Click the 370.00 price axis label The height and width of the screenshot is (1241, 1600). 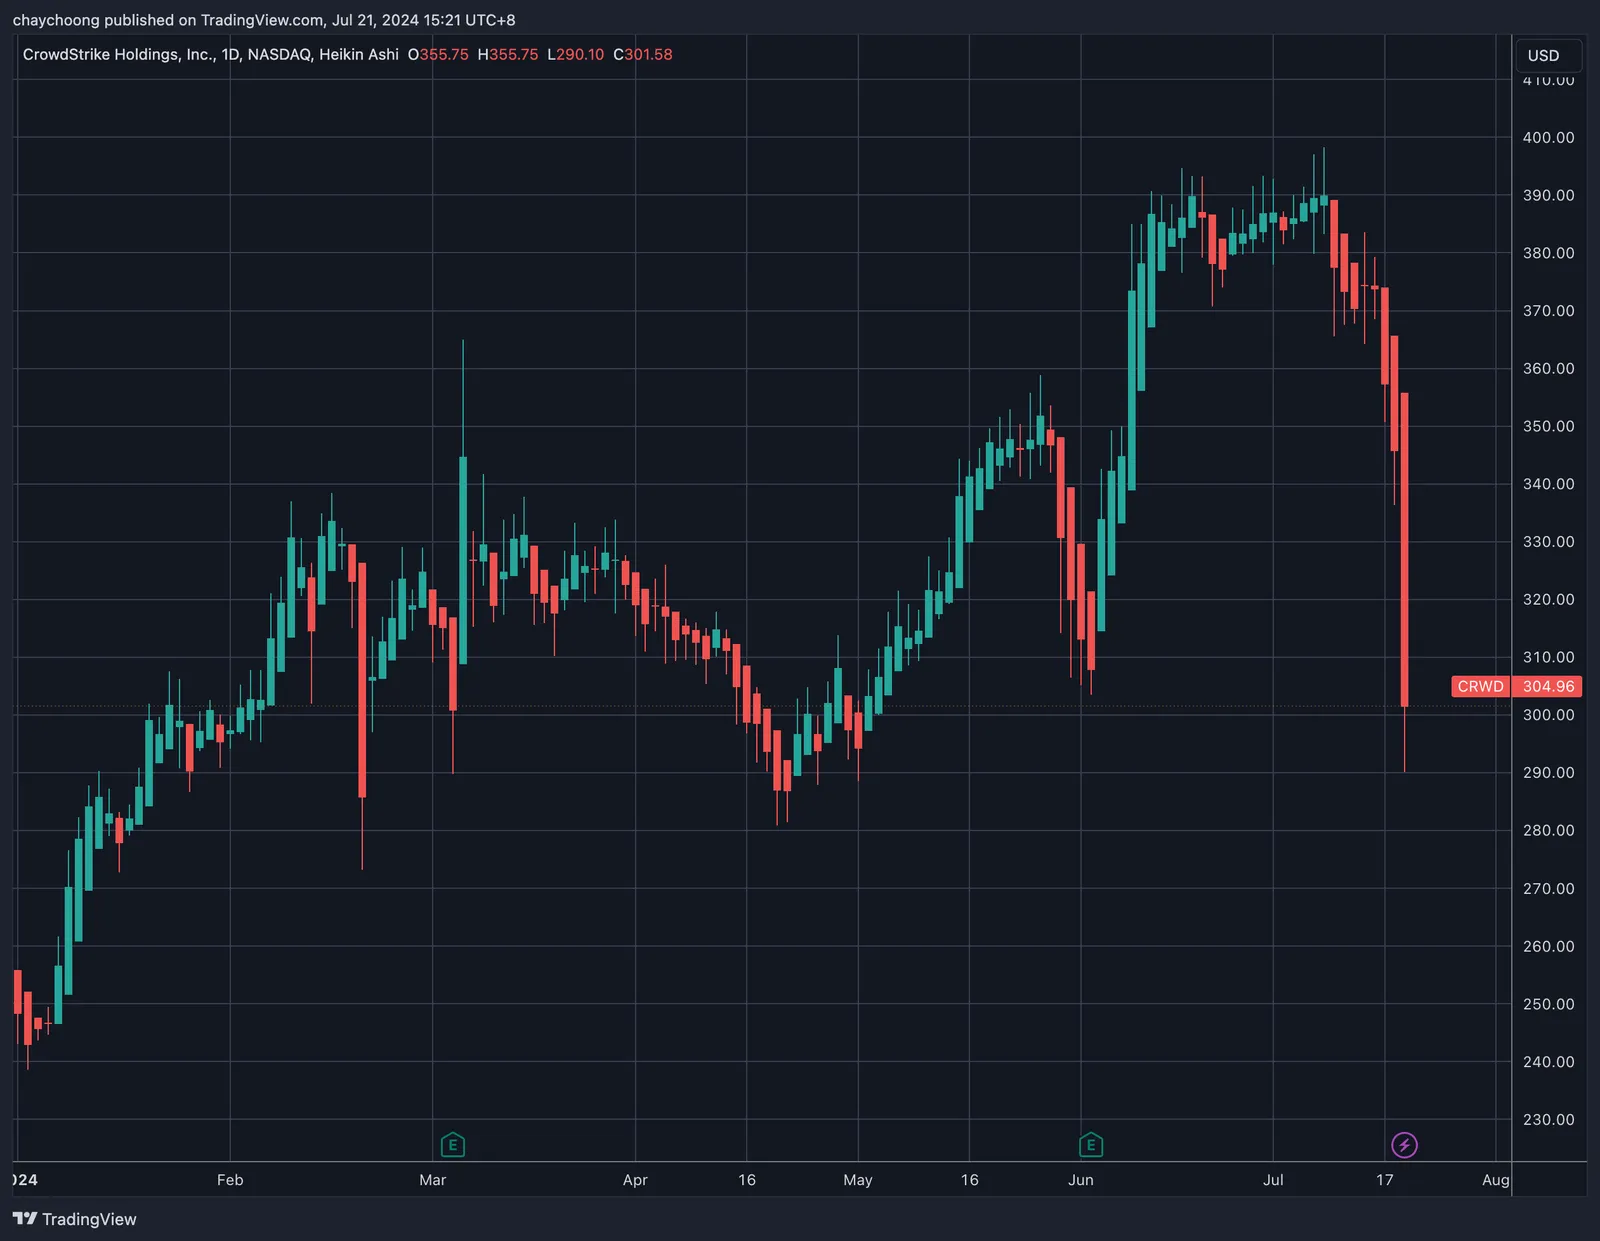tap(1548, 311)
